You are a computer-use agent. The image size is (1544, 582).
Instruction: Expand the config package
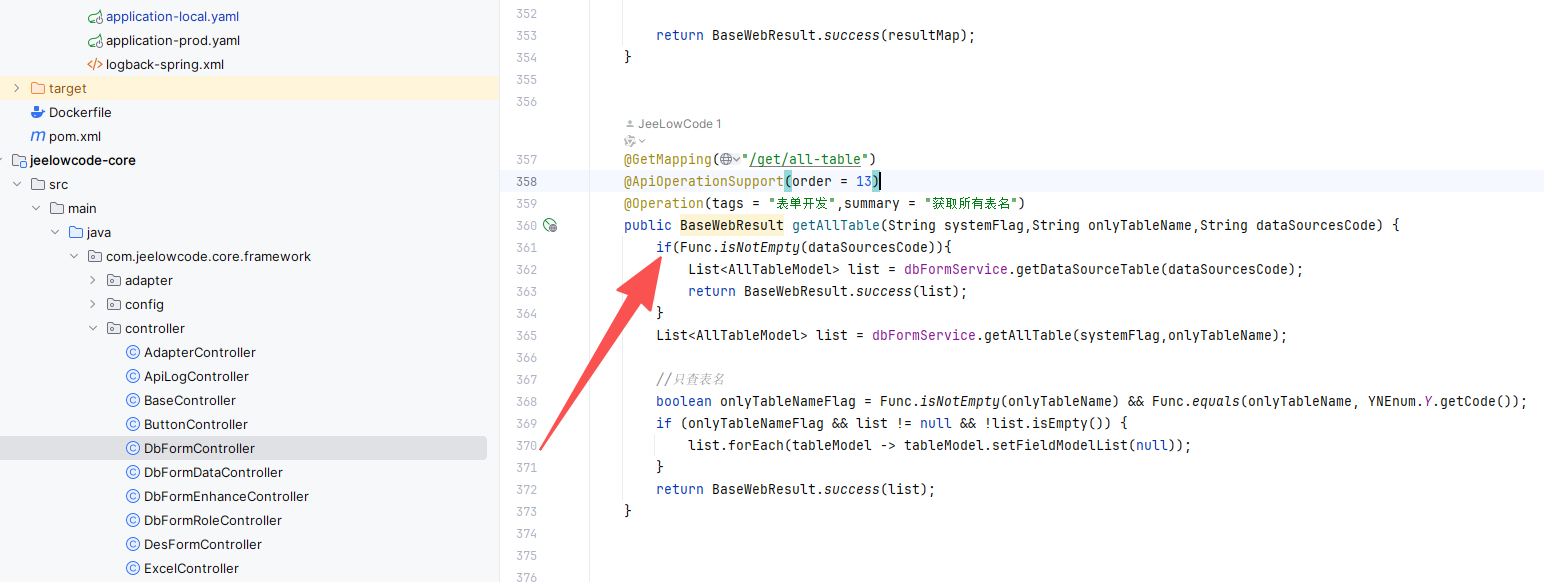pos(93,305)
